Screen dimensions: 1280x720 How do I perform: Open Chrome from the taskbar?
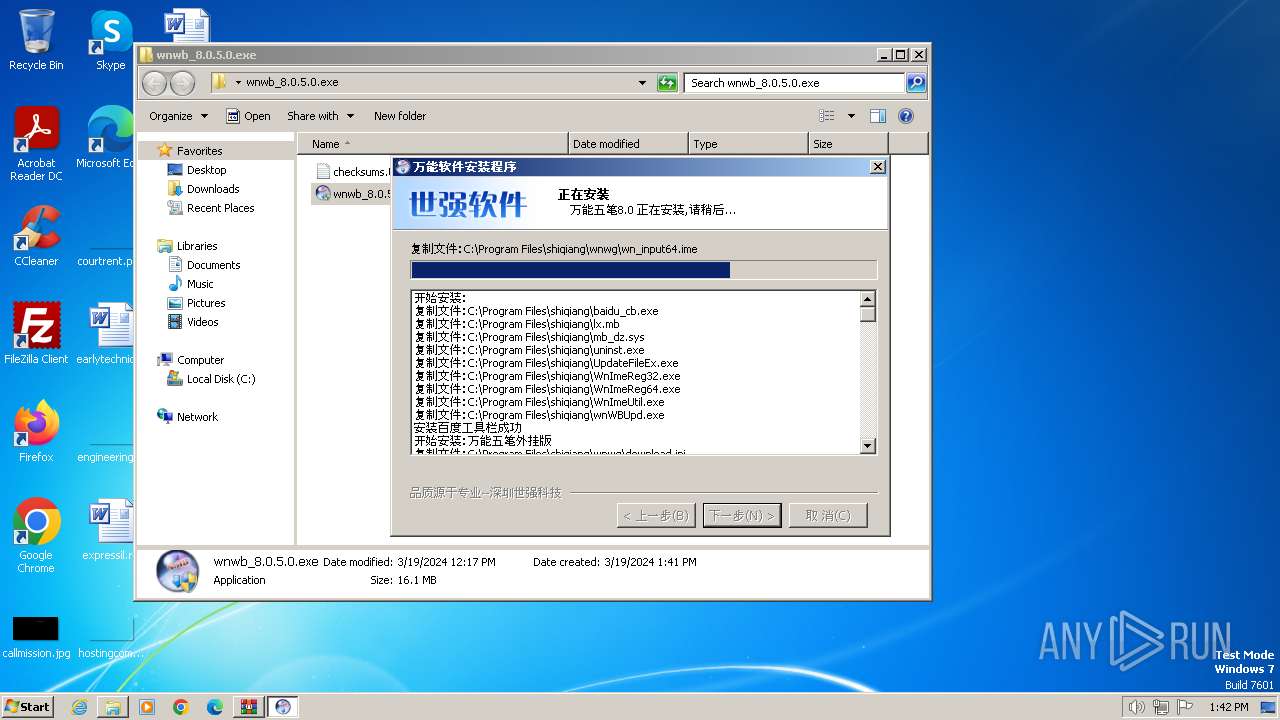click(x=181, y=707)
